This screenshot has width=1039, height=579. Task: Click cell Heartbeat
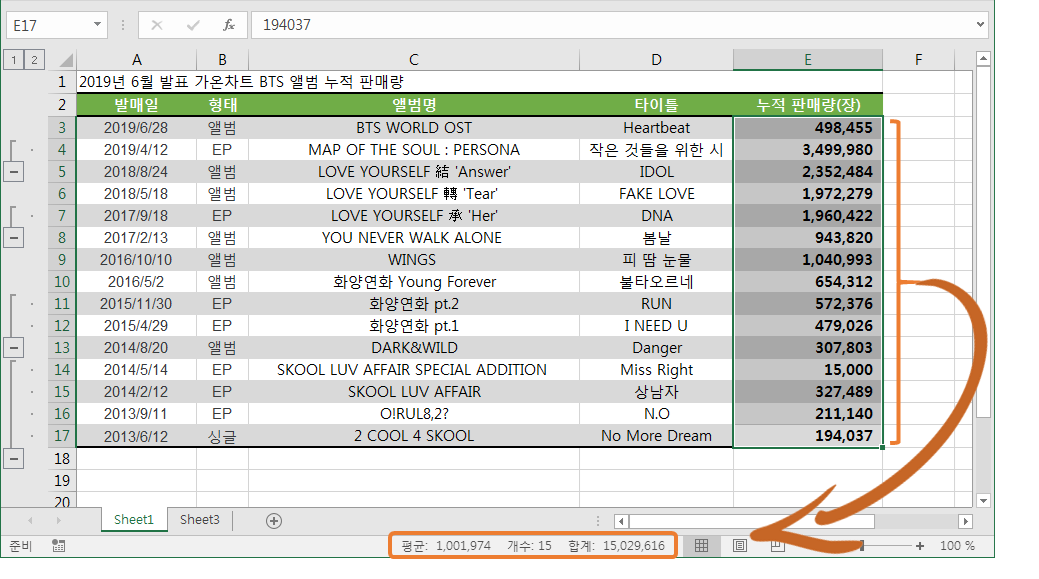click(x=656, y=128)
